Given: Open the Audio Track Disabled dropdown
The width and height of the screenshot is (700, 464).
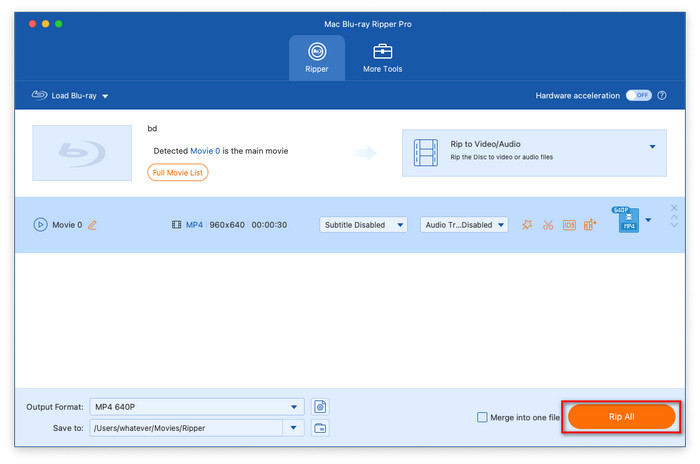Looking at the screenshot, I should click(x=464, y=225).
